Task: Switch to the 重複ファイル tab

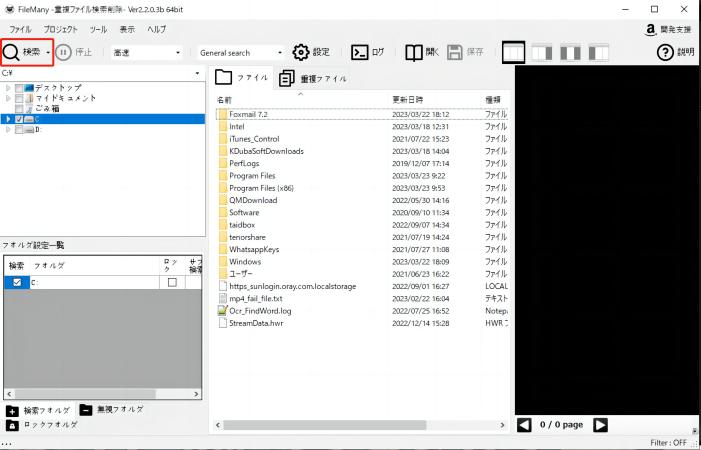Action: tap(313, 79)
